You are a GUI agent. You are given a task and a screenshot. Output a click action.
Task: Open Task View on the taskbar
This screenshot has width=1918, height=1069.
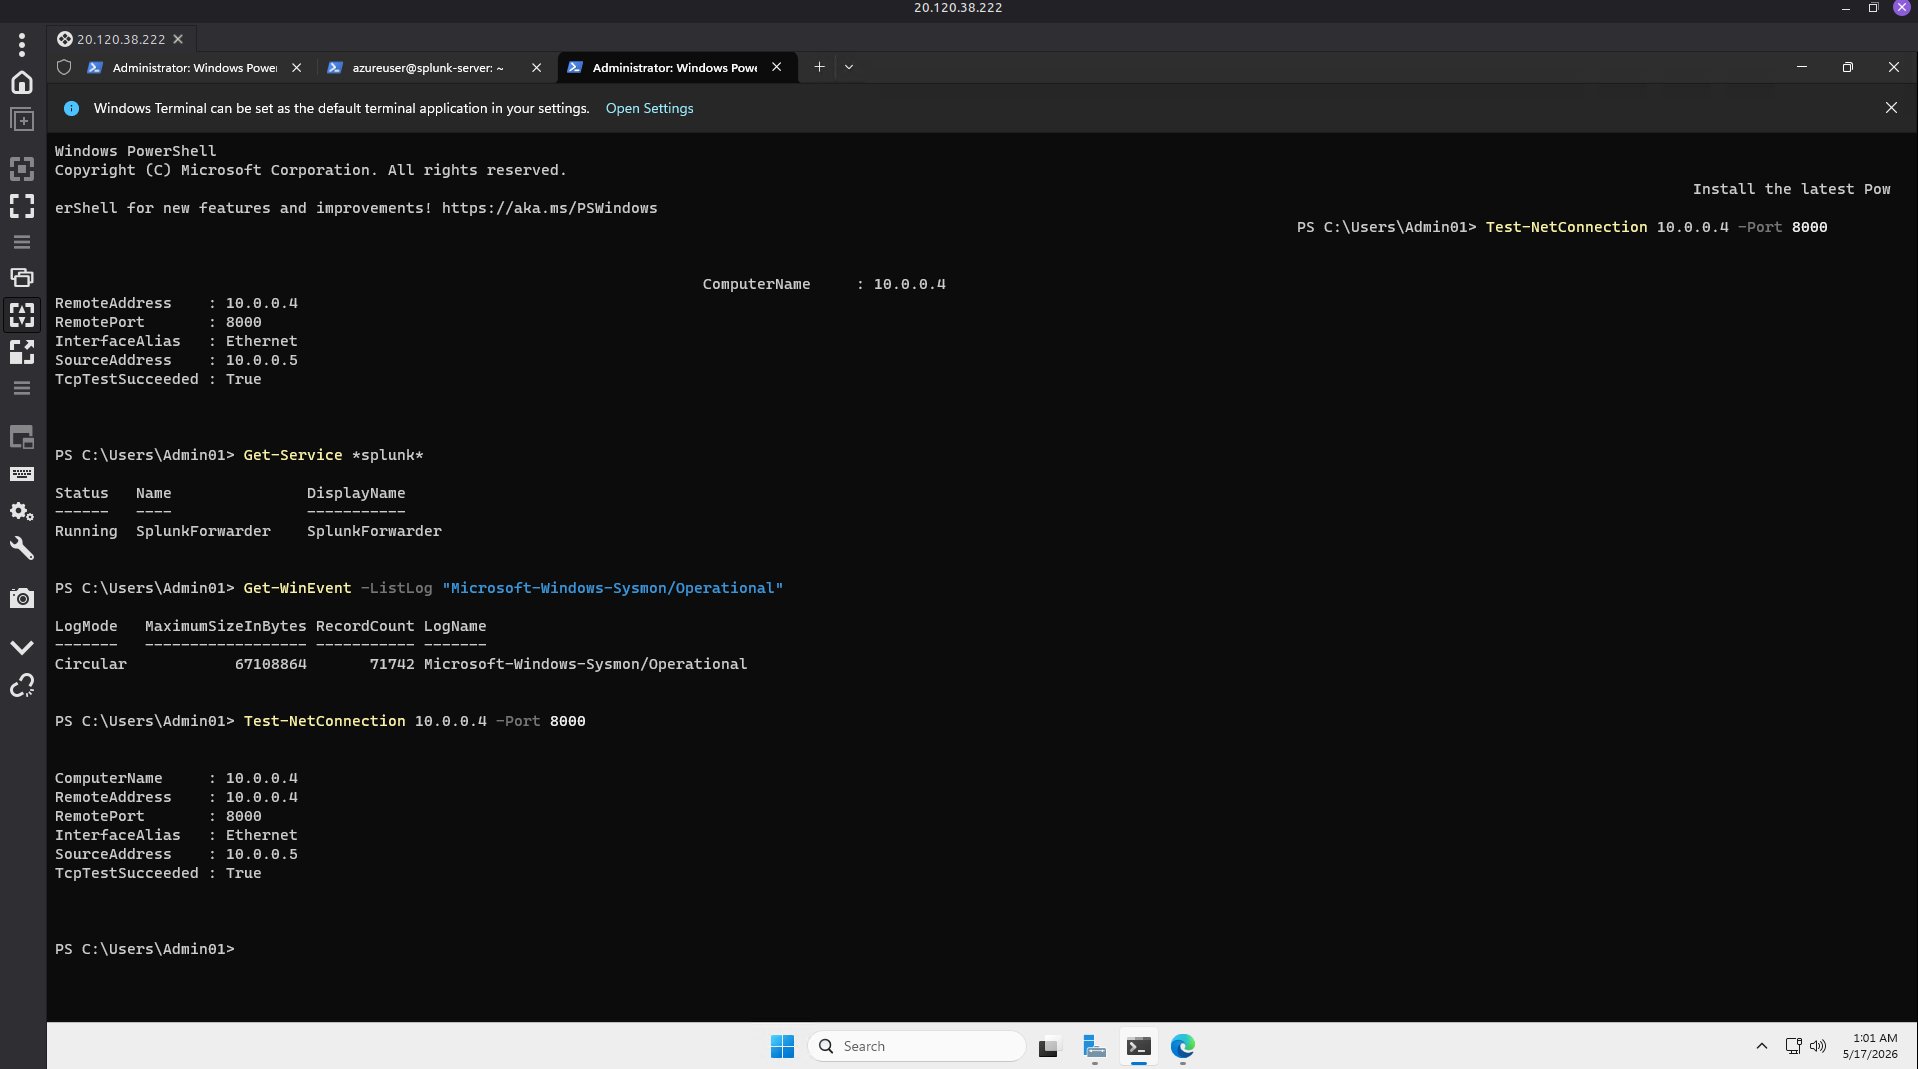point(1048,1047)
